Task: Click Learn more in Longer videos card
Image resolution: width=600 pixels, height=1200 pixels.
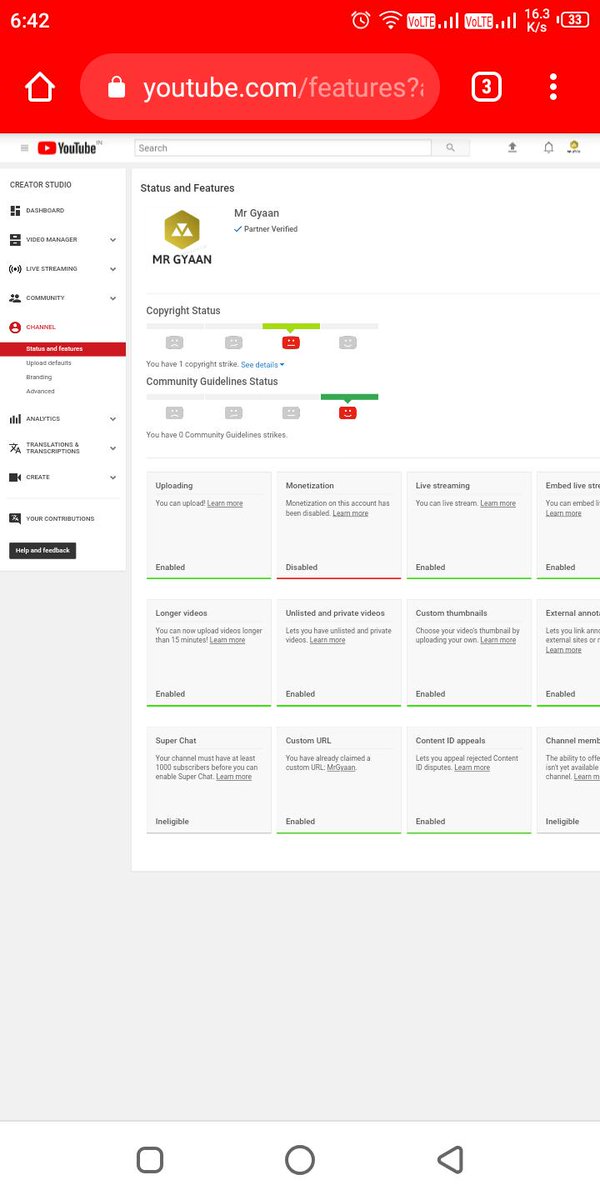Action: pos(228,641)
